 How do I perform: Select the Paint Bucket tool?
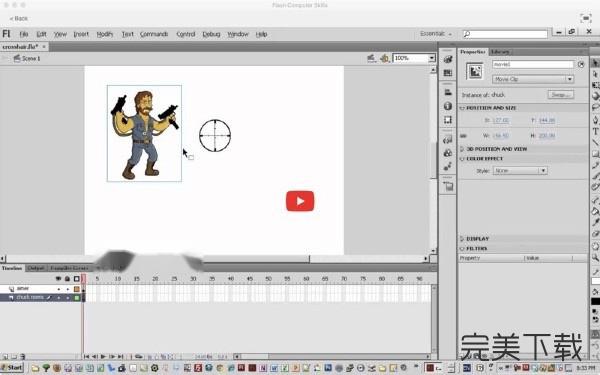point(596,211)
